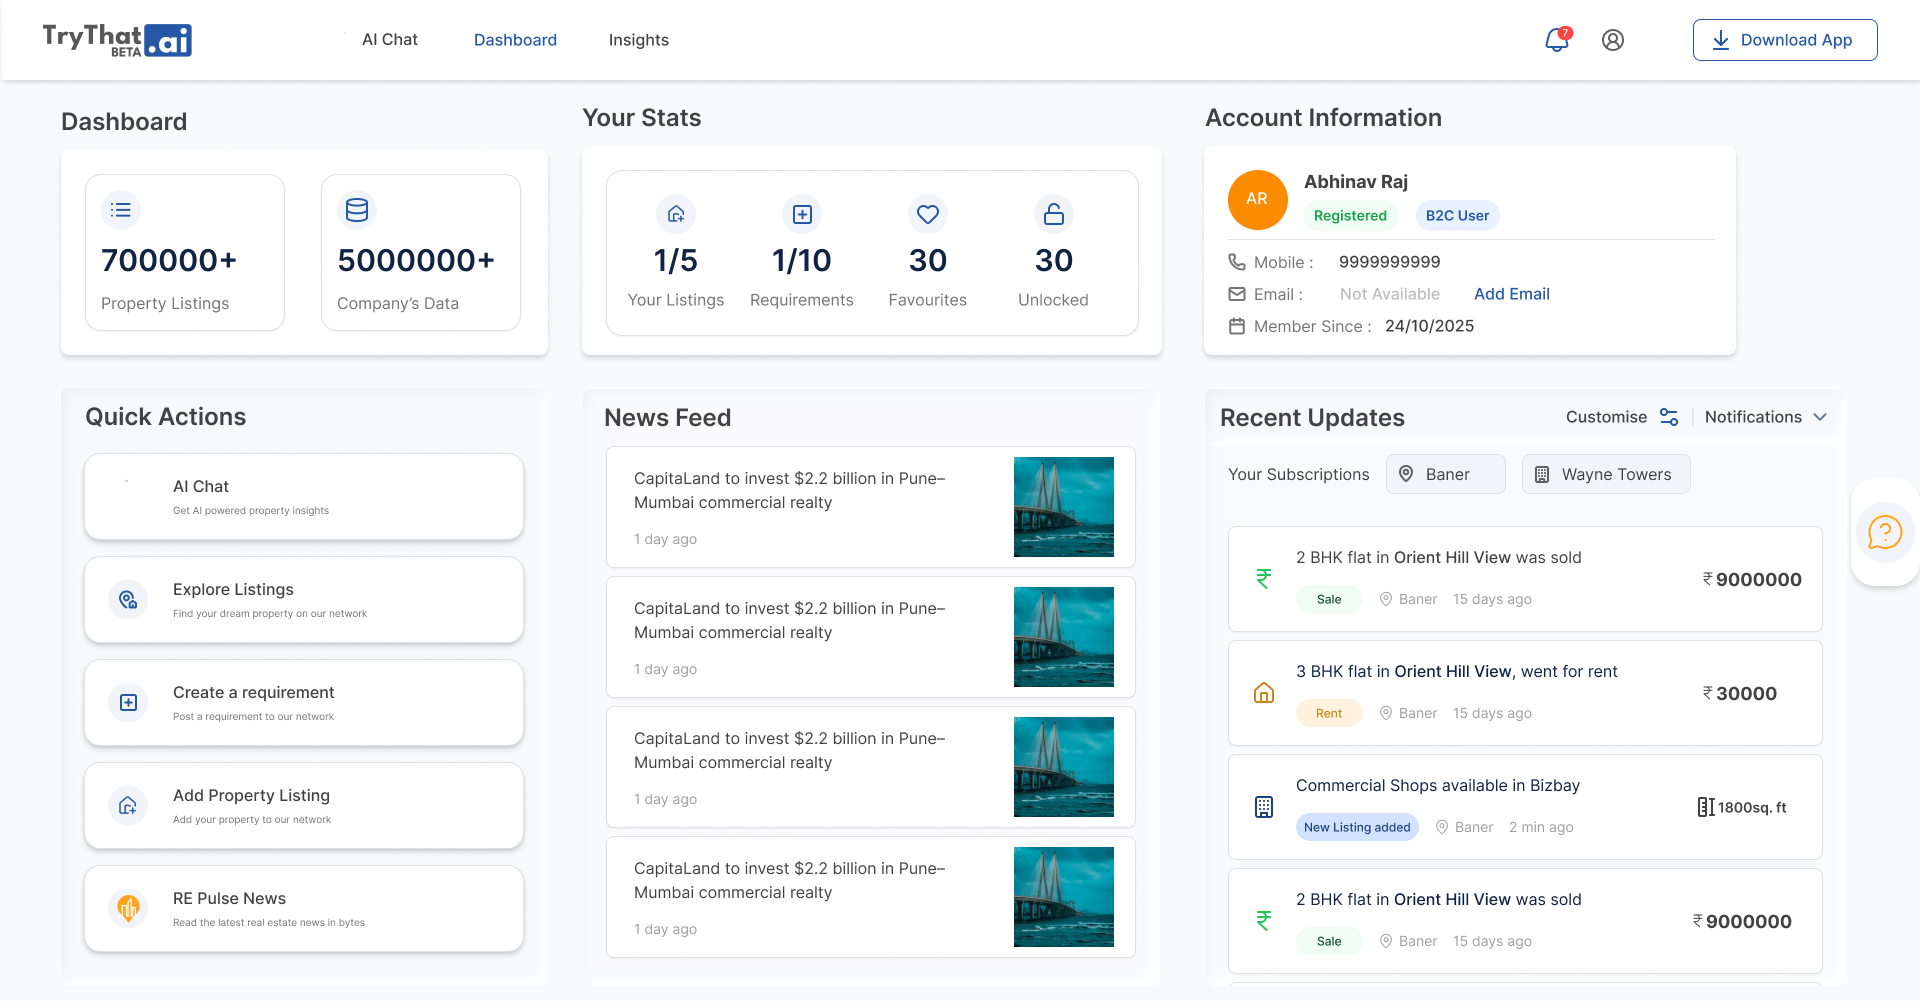Click the Property Listings list icon
This screenshot has height=1001, width=1920.
[x=121, y=210]
